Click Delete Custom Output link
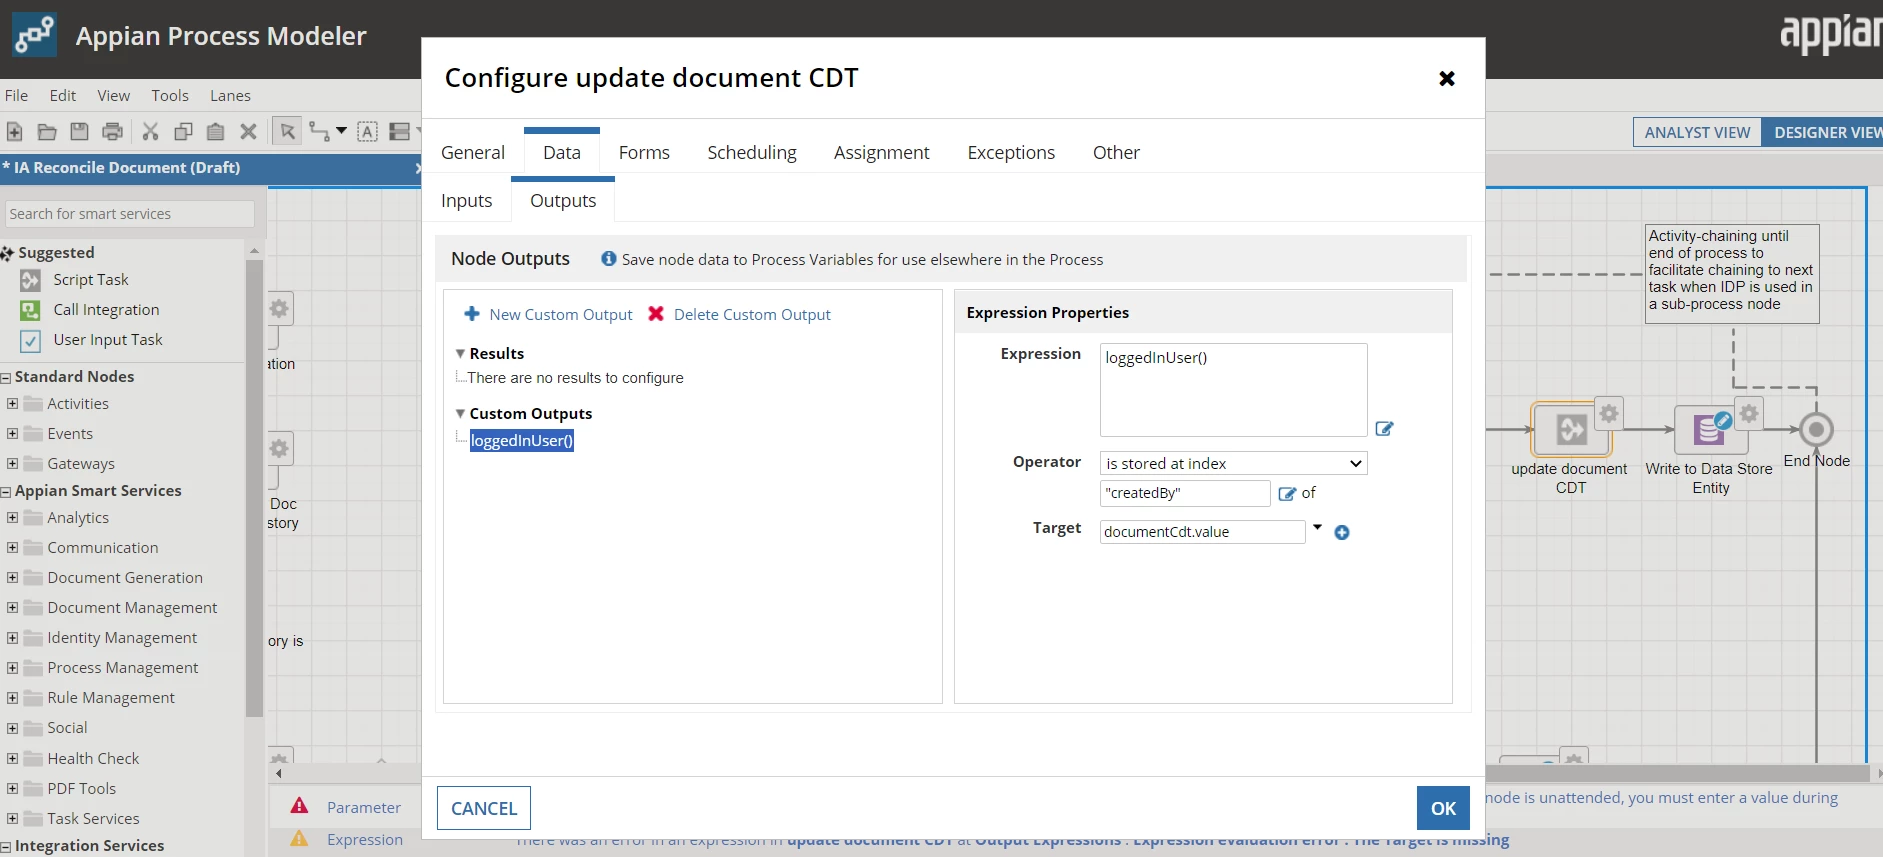This screenshot has height=857, width=1883. point(739,314)
